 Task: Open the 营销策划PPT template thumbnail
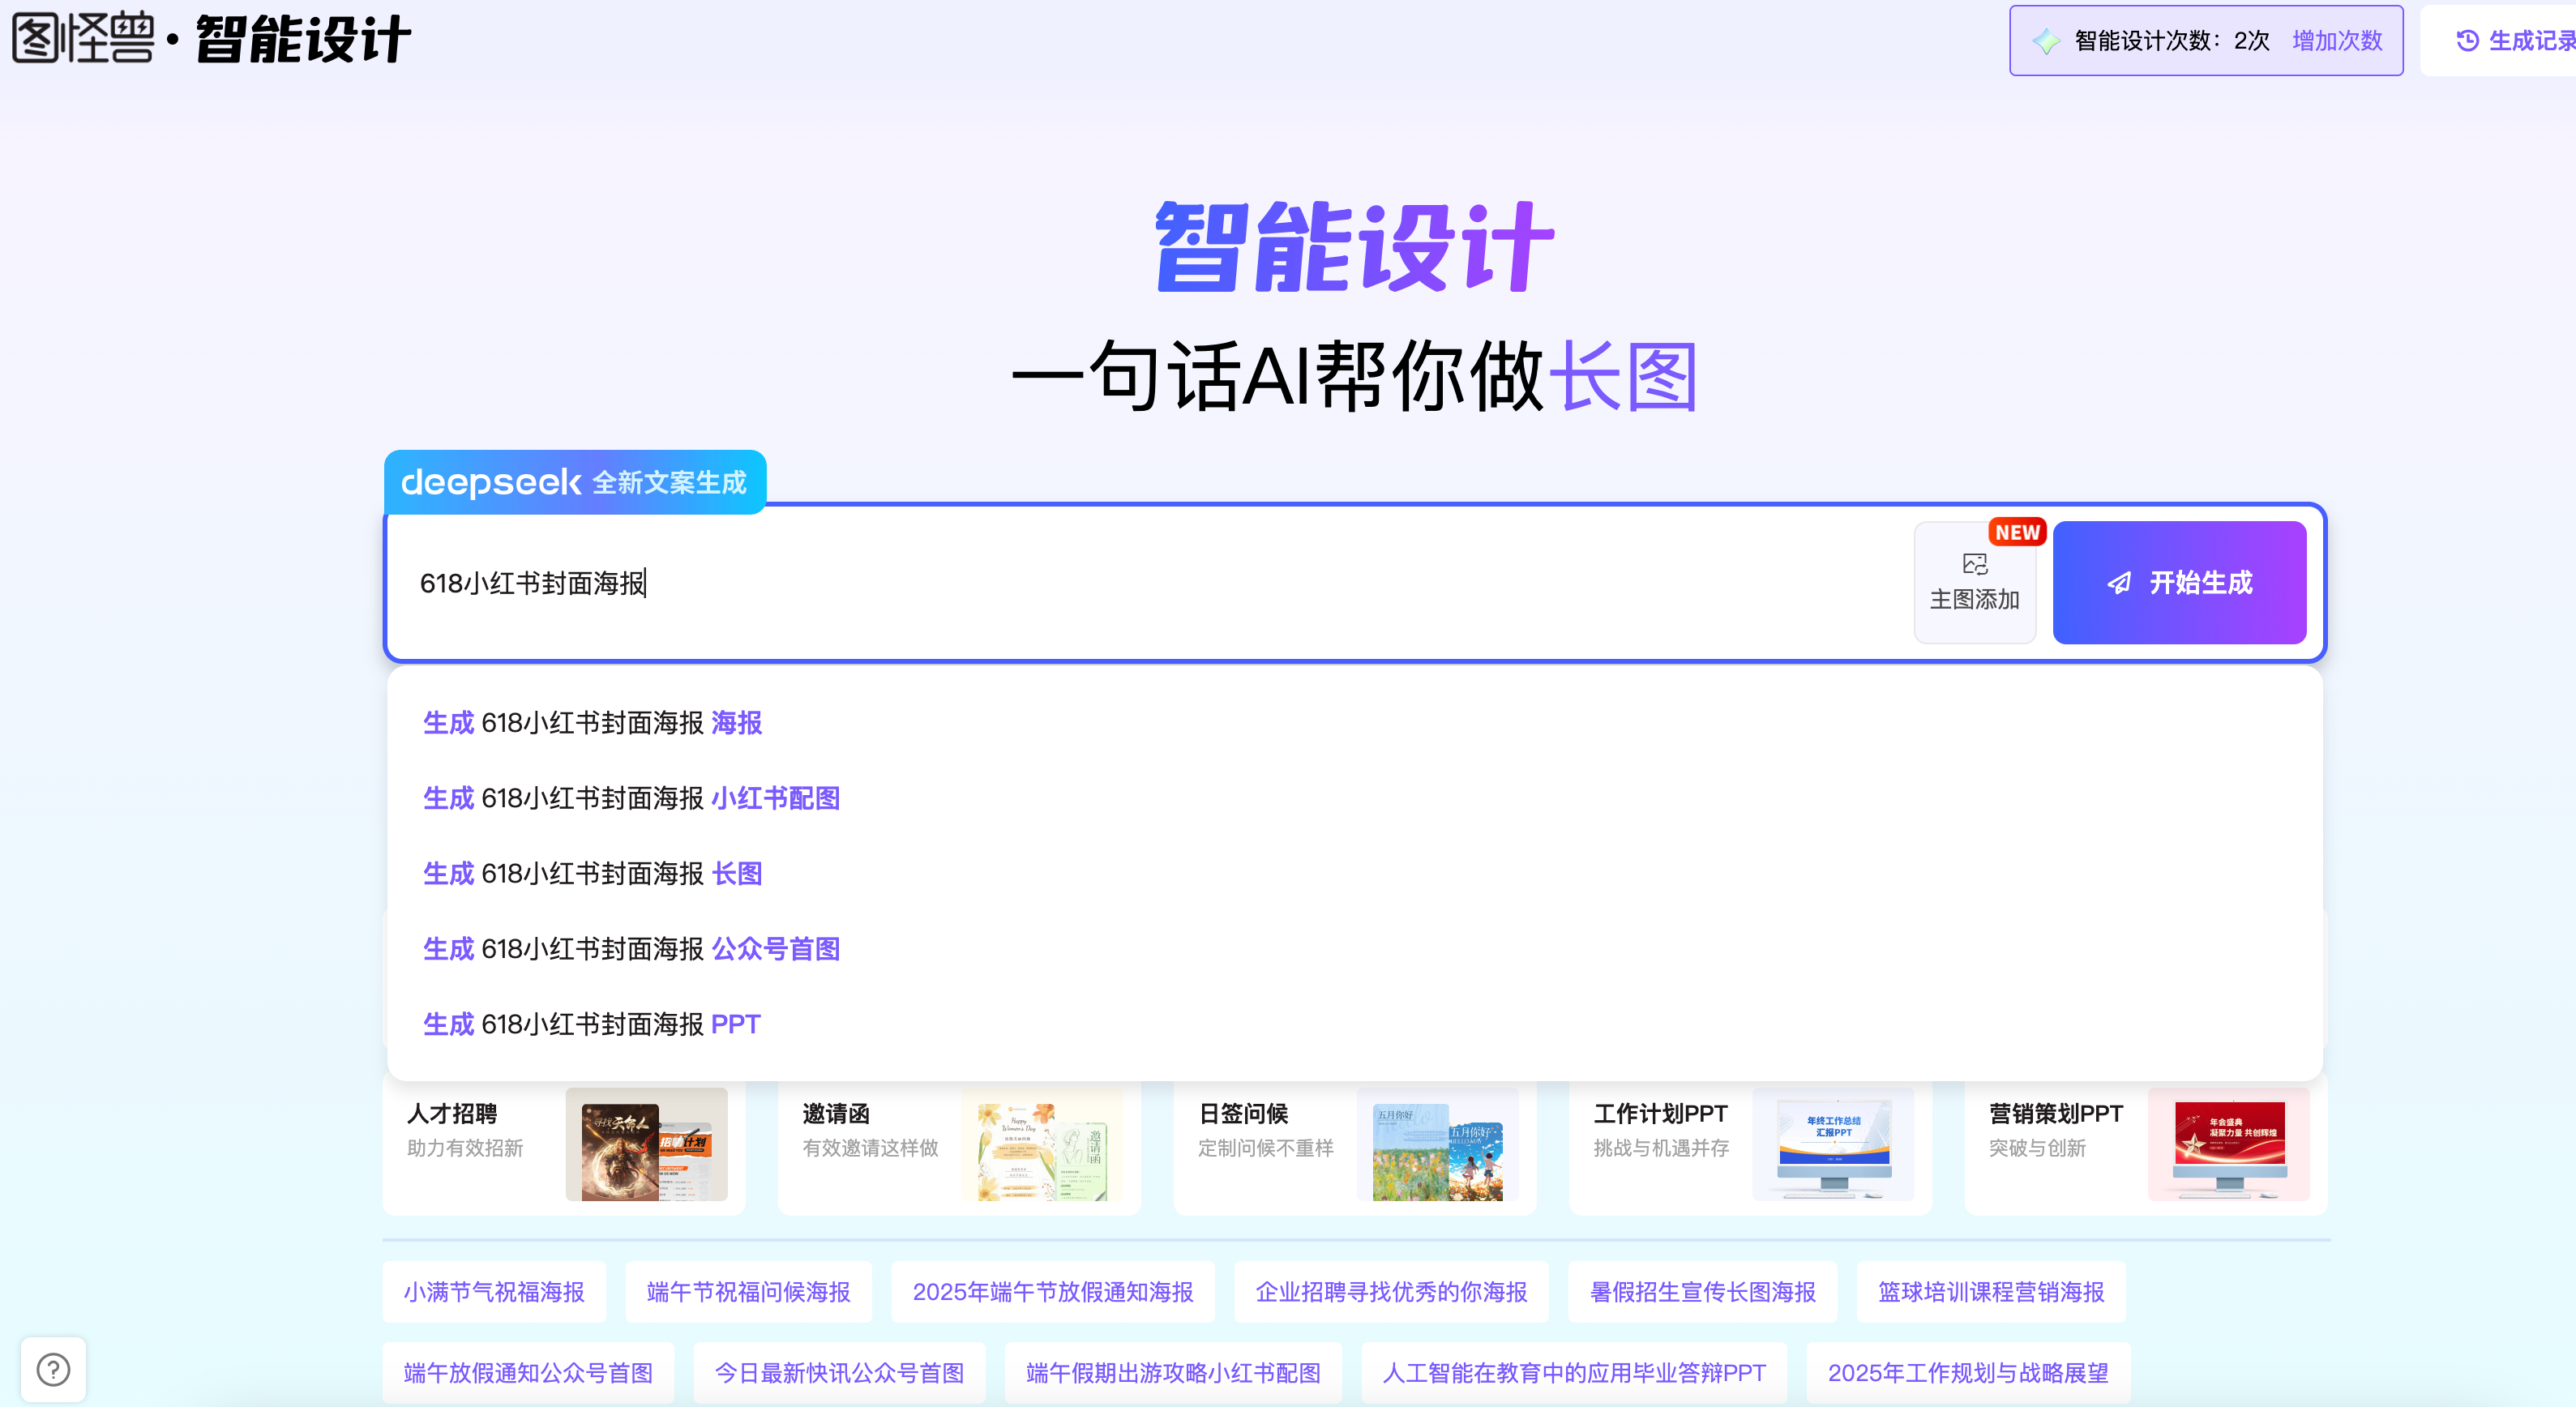point(2229,1144)
